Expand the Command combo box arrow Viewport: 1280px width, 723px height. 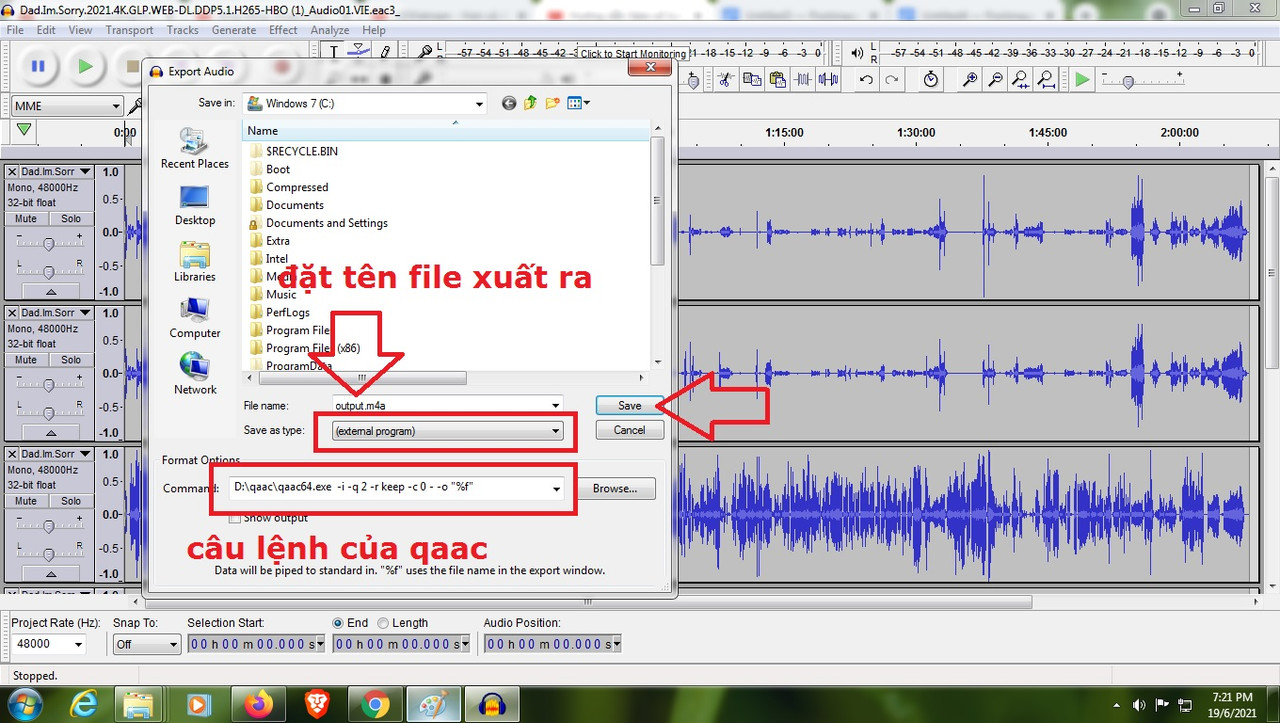click(x=556, y=488)
